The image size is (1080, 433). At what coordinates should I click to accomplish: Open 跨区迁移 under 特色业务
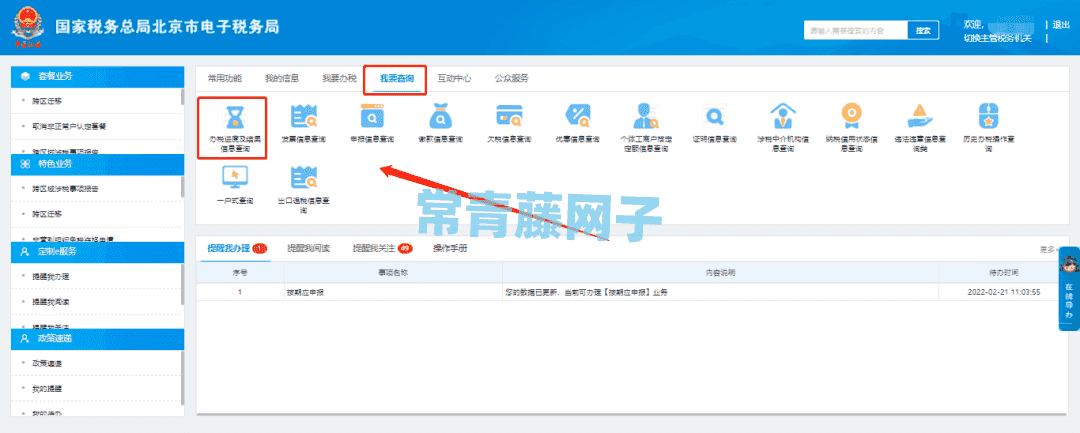click(x=47, y=214)
